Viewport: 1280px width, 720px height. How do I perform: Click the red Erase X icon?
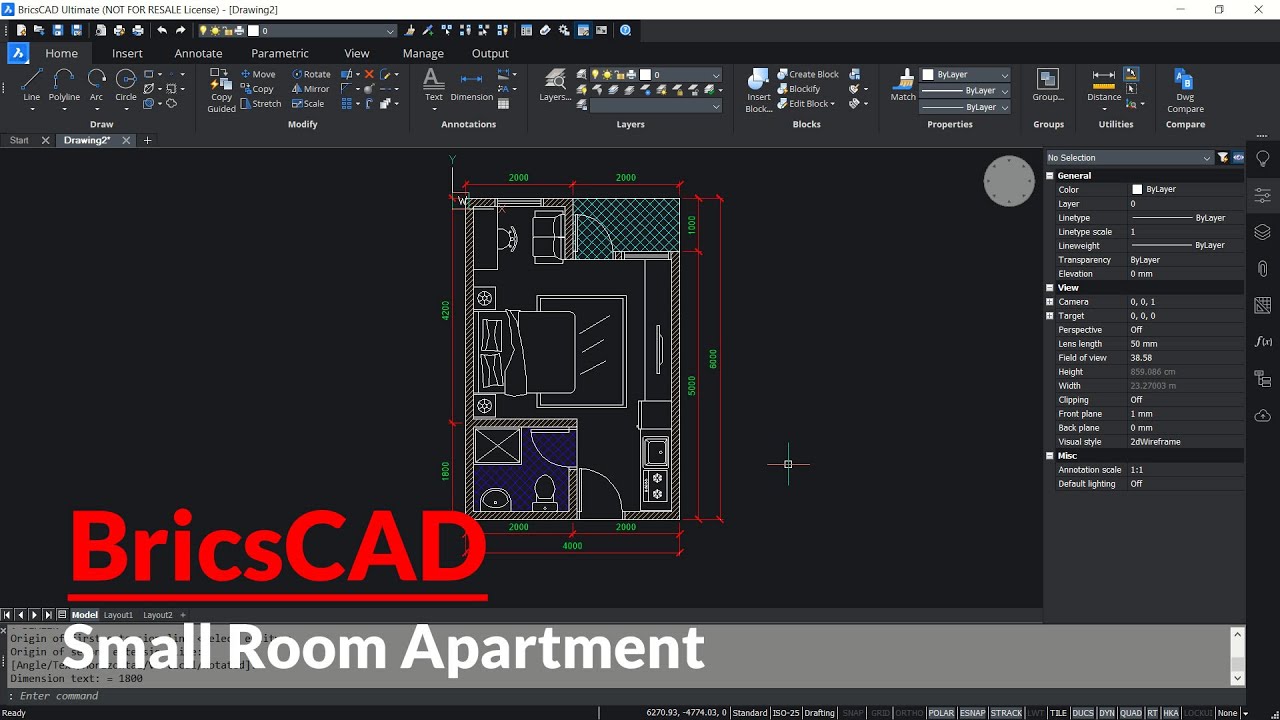tap(369, 74)
